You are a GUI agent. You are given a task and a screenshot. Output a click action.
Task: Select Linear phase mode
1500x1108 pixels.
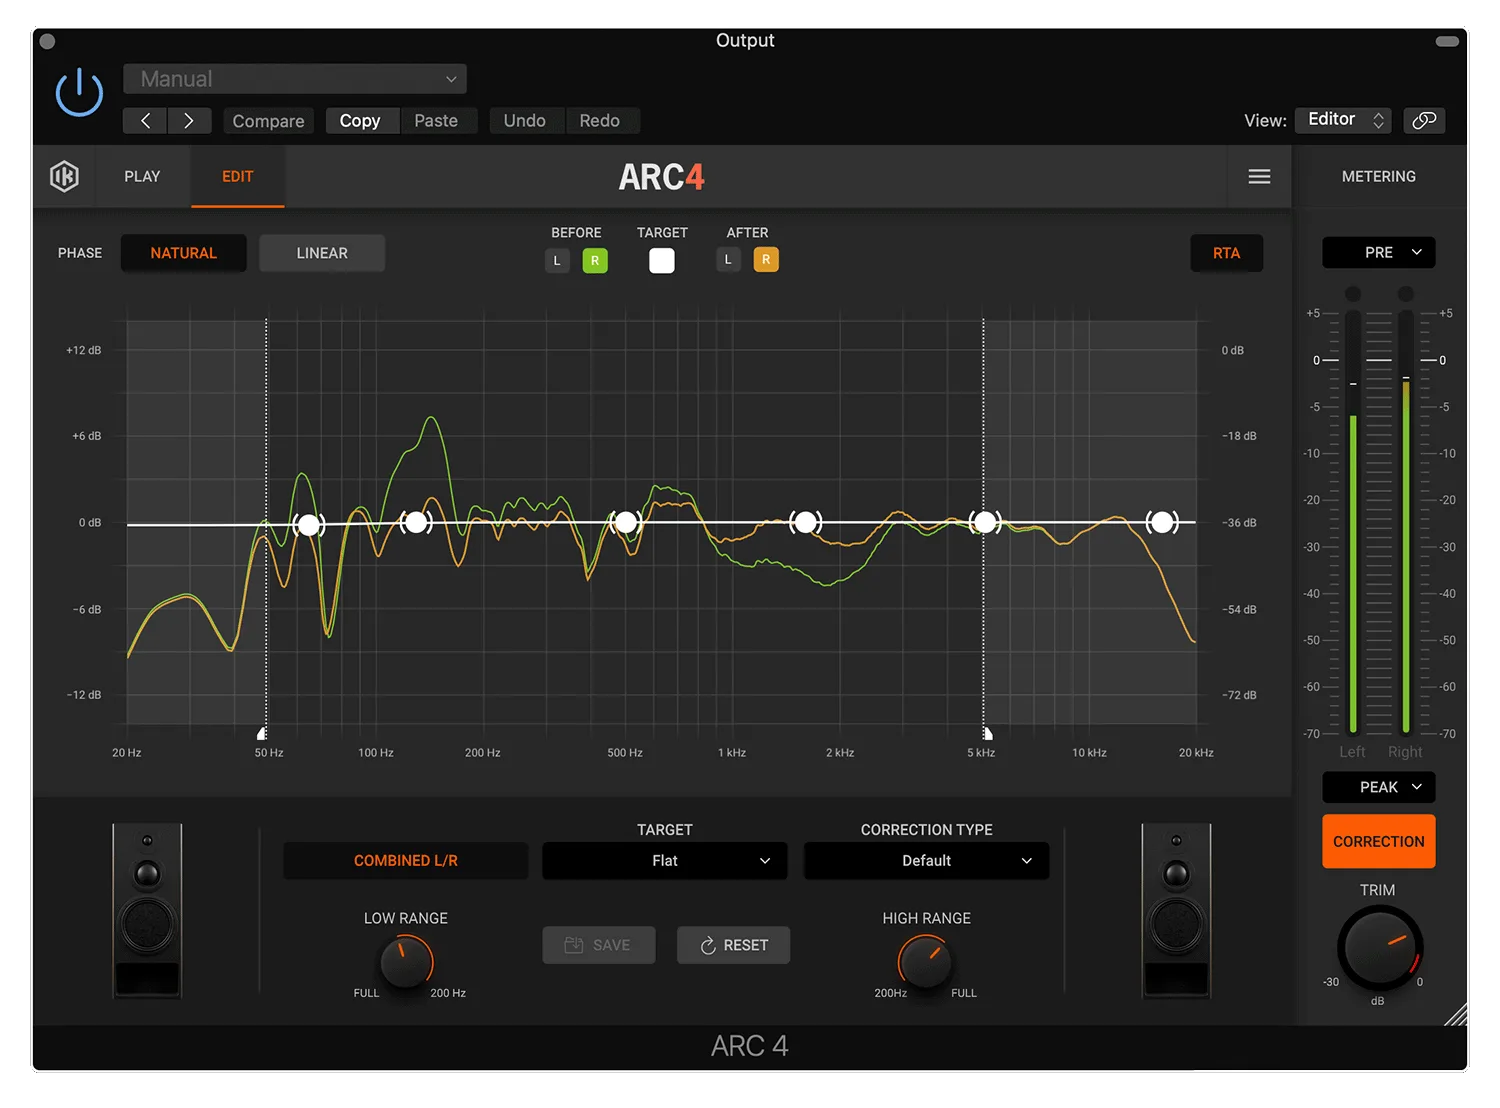pos(322,253)
